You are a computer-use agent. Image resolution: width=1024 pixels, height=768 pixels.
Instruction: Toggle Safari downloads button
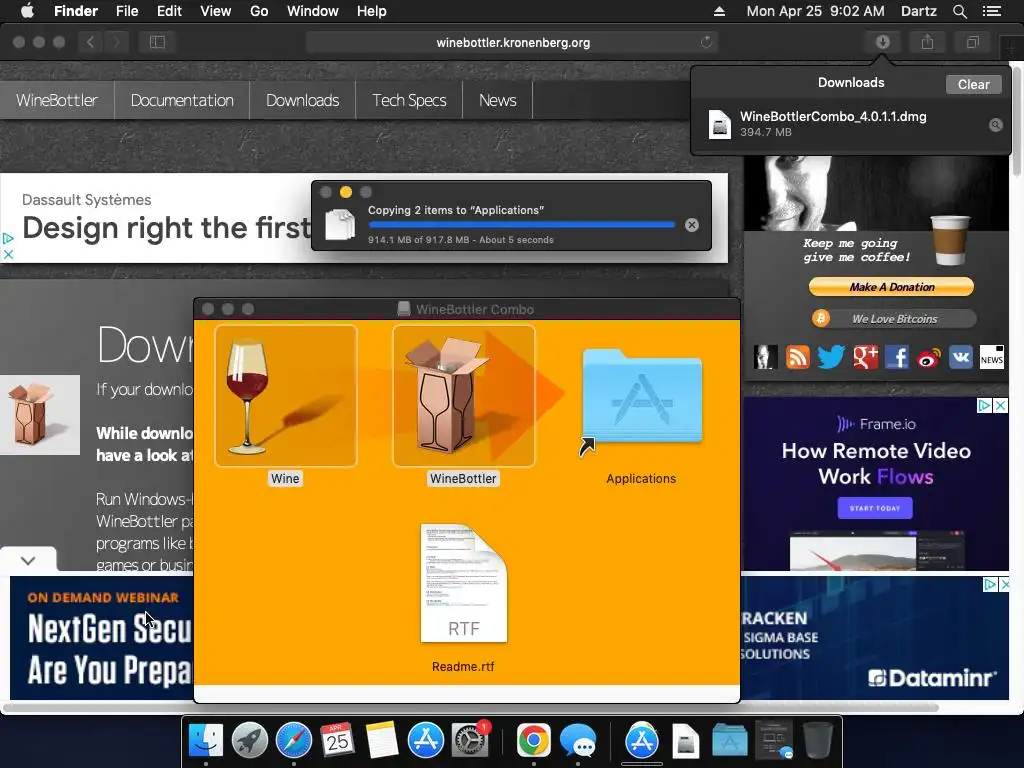click(x=883, y=42)
